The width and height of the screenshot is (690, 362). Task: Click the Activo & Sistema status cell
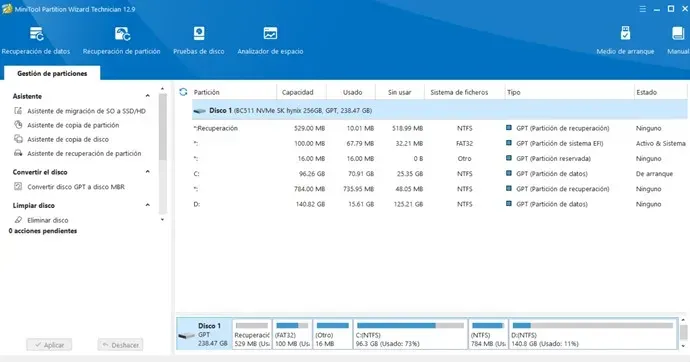[661, 143]
